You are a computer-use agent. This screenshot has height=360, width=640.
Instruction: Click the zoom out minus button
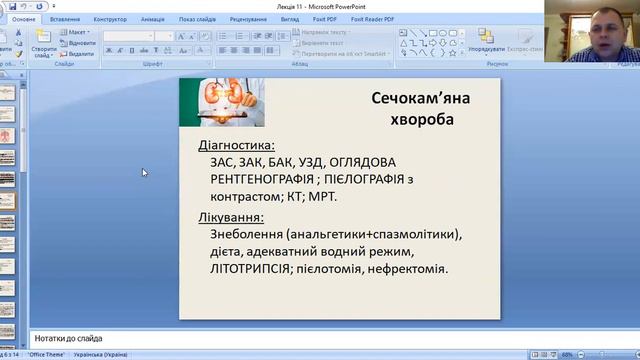tap(581, 355)
